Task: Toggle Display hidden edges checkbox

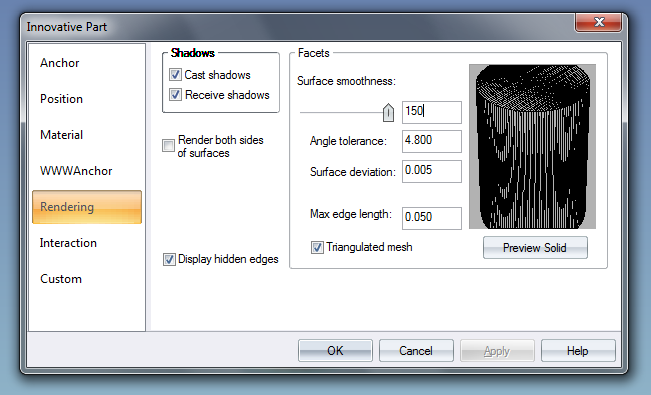Action: point(169,260)
